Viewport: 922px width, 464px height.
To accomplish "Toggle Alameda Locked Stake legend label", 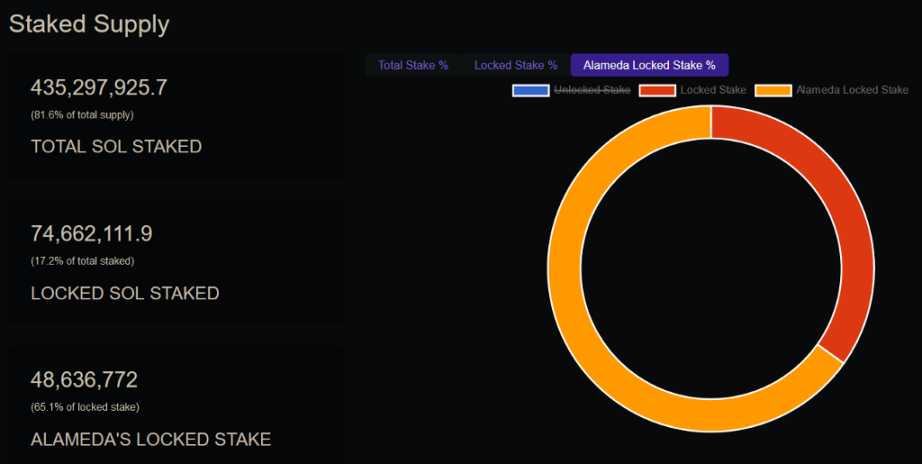I will [852, 90].
